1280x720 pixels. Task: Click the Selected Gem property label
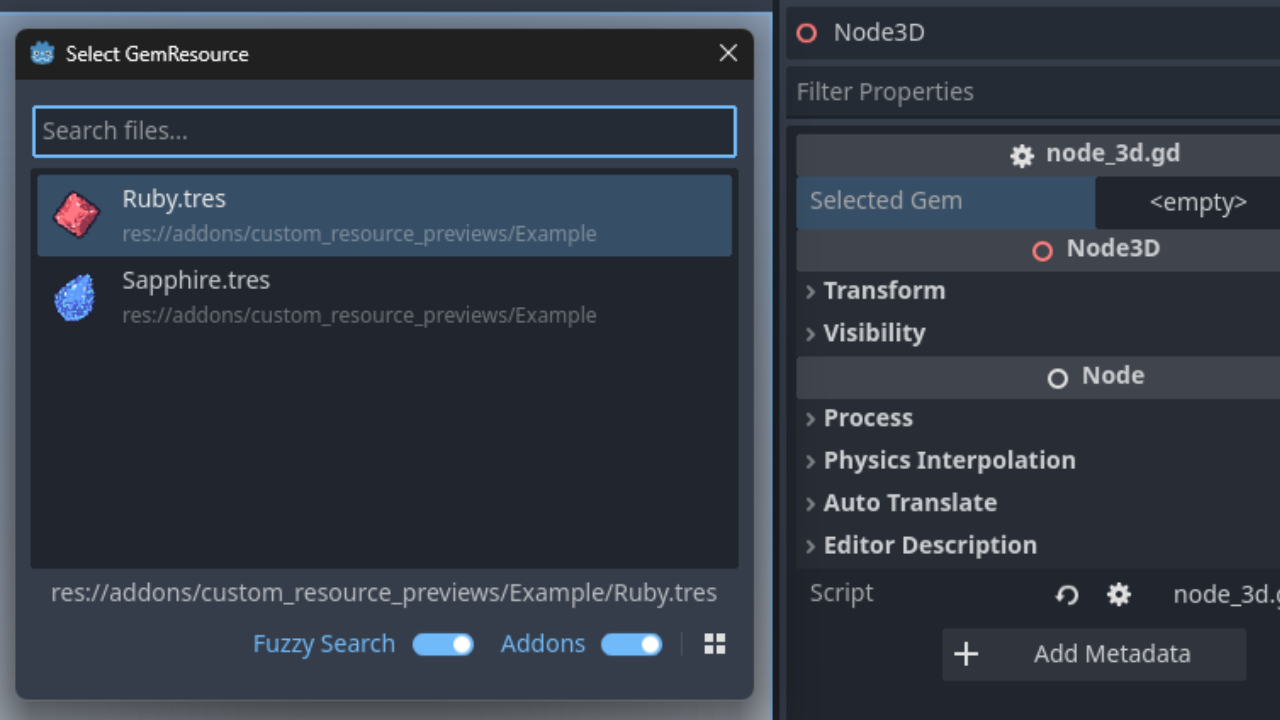click(x=886, y=201)
